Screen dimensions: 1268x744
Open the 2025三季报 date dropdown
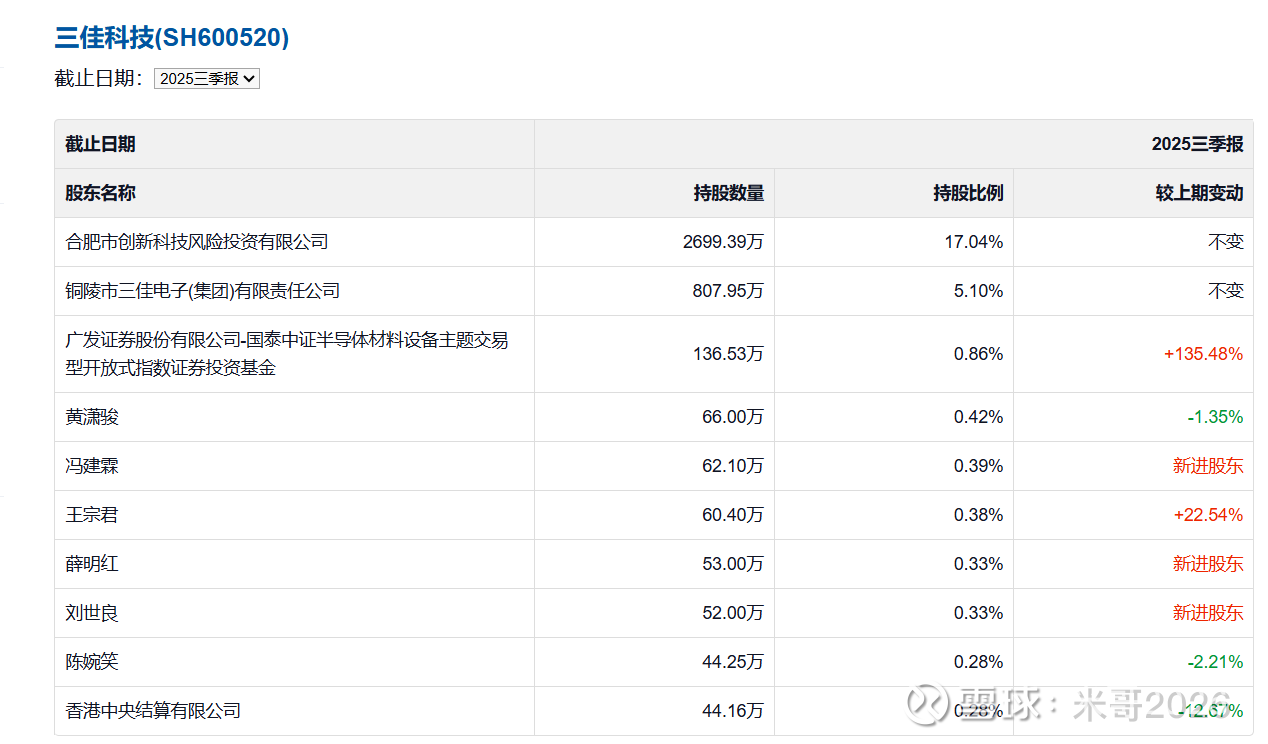[x=206, y=78]
